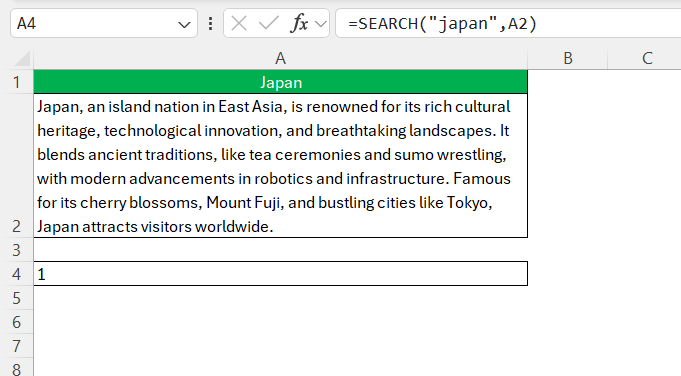Click into the formula bar with the SEARCH formula
The width and height of the screenshot is (681, 376).
pyautogui.click(x=508, y=23)
